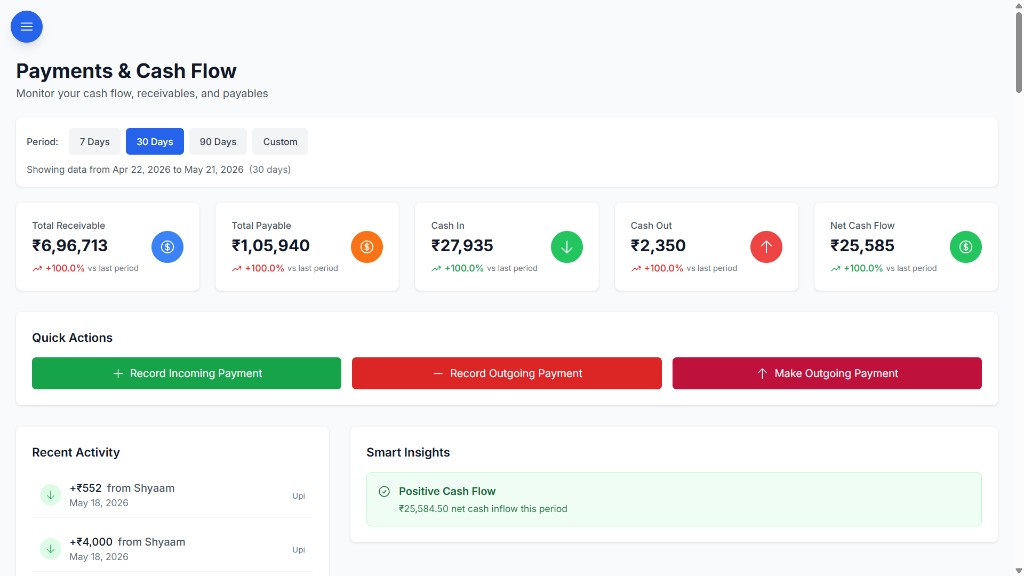Click the Upi label on the ₹4,000 row
This screenshot has width=1024, height=576.
298,550
